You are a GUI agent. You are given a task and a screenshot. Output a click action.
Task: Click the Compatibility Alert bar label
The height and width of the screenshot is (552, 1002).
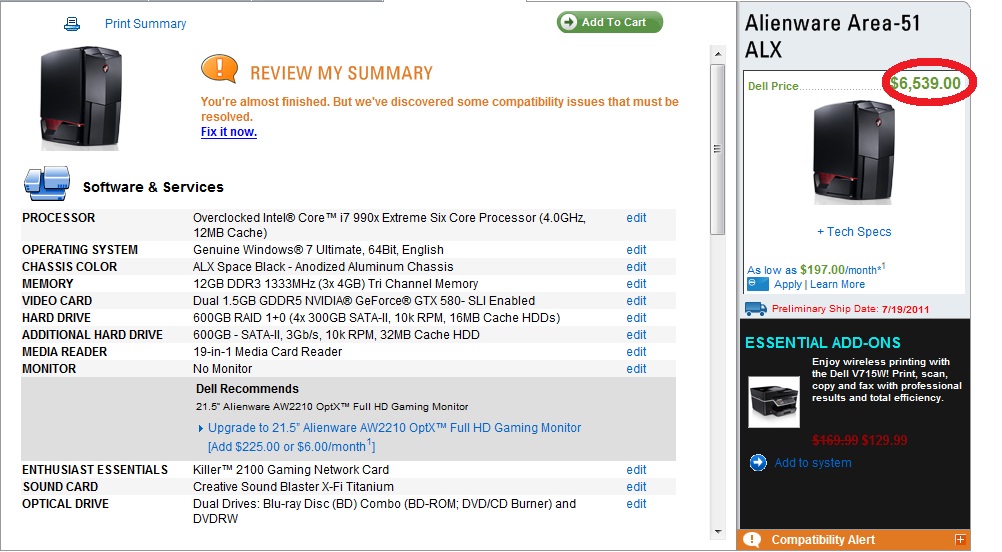point(823,540)
